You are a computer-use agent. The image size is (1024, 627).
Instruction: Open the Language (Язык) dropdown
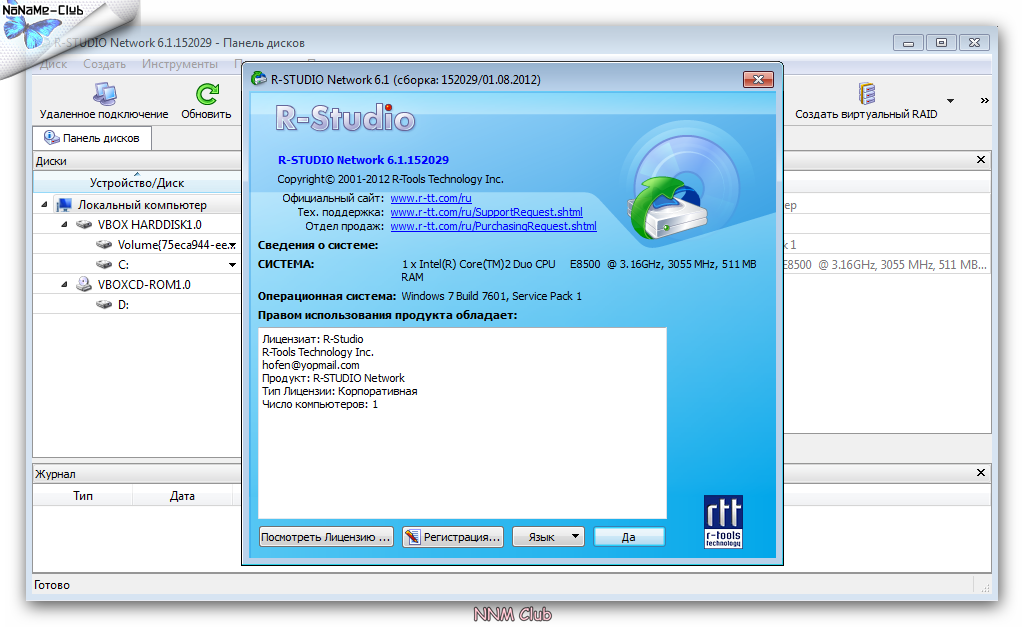pyautogui.click(x=549, y=537)
